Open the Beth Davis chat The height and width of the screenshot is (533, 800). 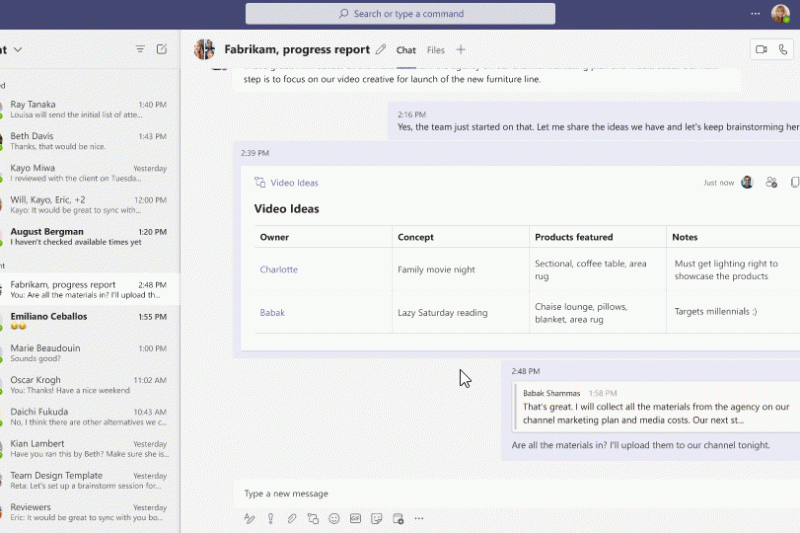coord(90,141)
